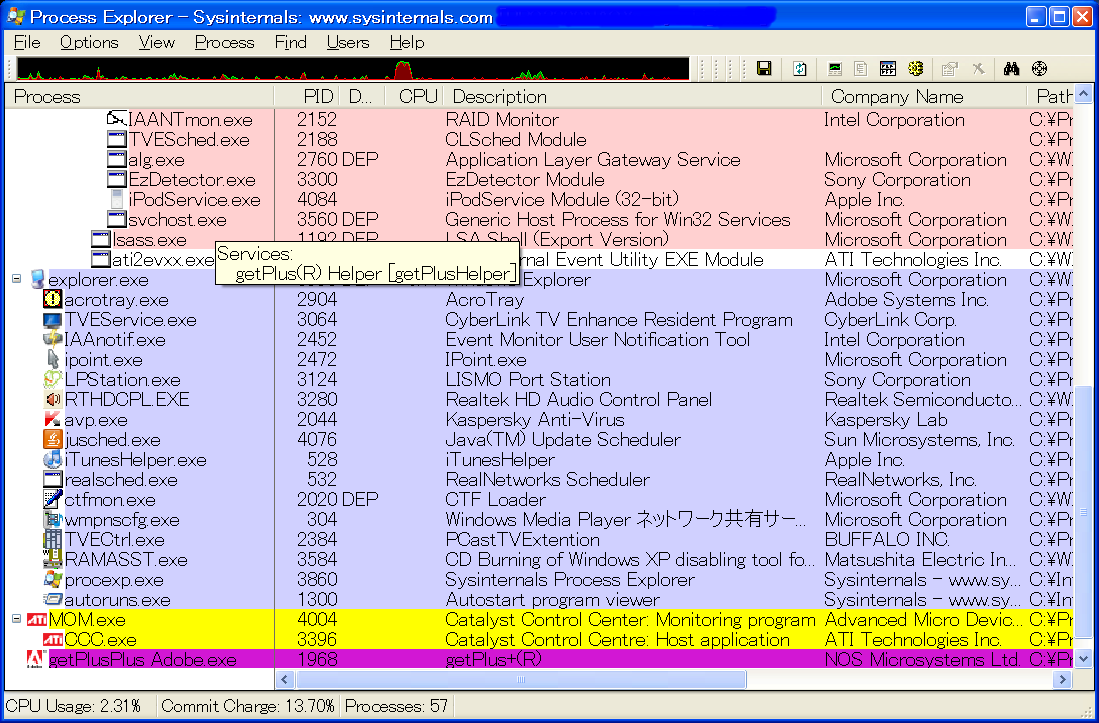1099x723 pixels.
Task: Click the autoruns.exe icon
Action: pyautogui.click(x=53, y=600)
